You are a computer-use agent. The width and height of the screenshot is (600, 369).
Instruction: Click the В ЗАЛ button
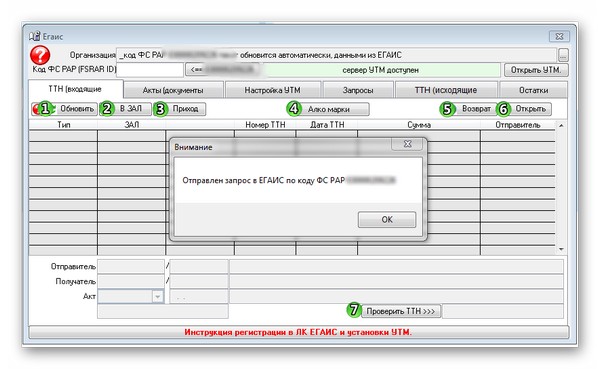coord(126,109)
